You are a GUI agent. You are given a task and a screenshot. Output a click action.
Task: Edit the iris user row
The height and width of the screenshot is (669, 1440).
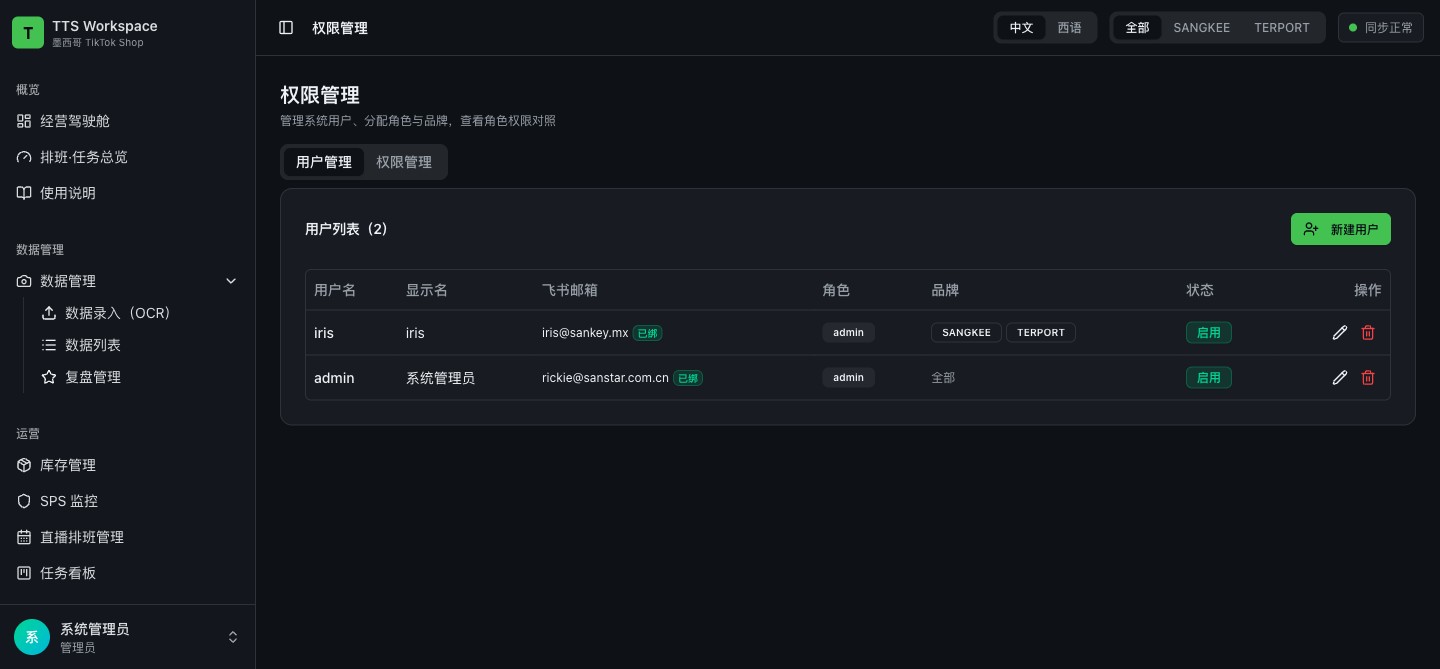pos(1340,333)
